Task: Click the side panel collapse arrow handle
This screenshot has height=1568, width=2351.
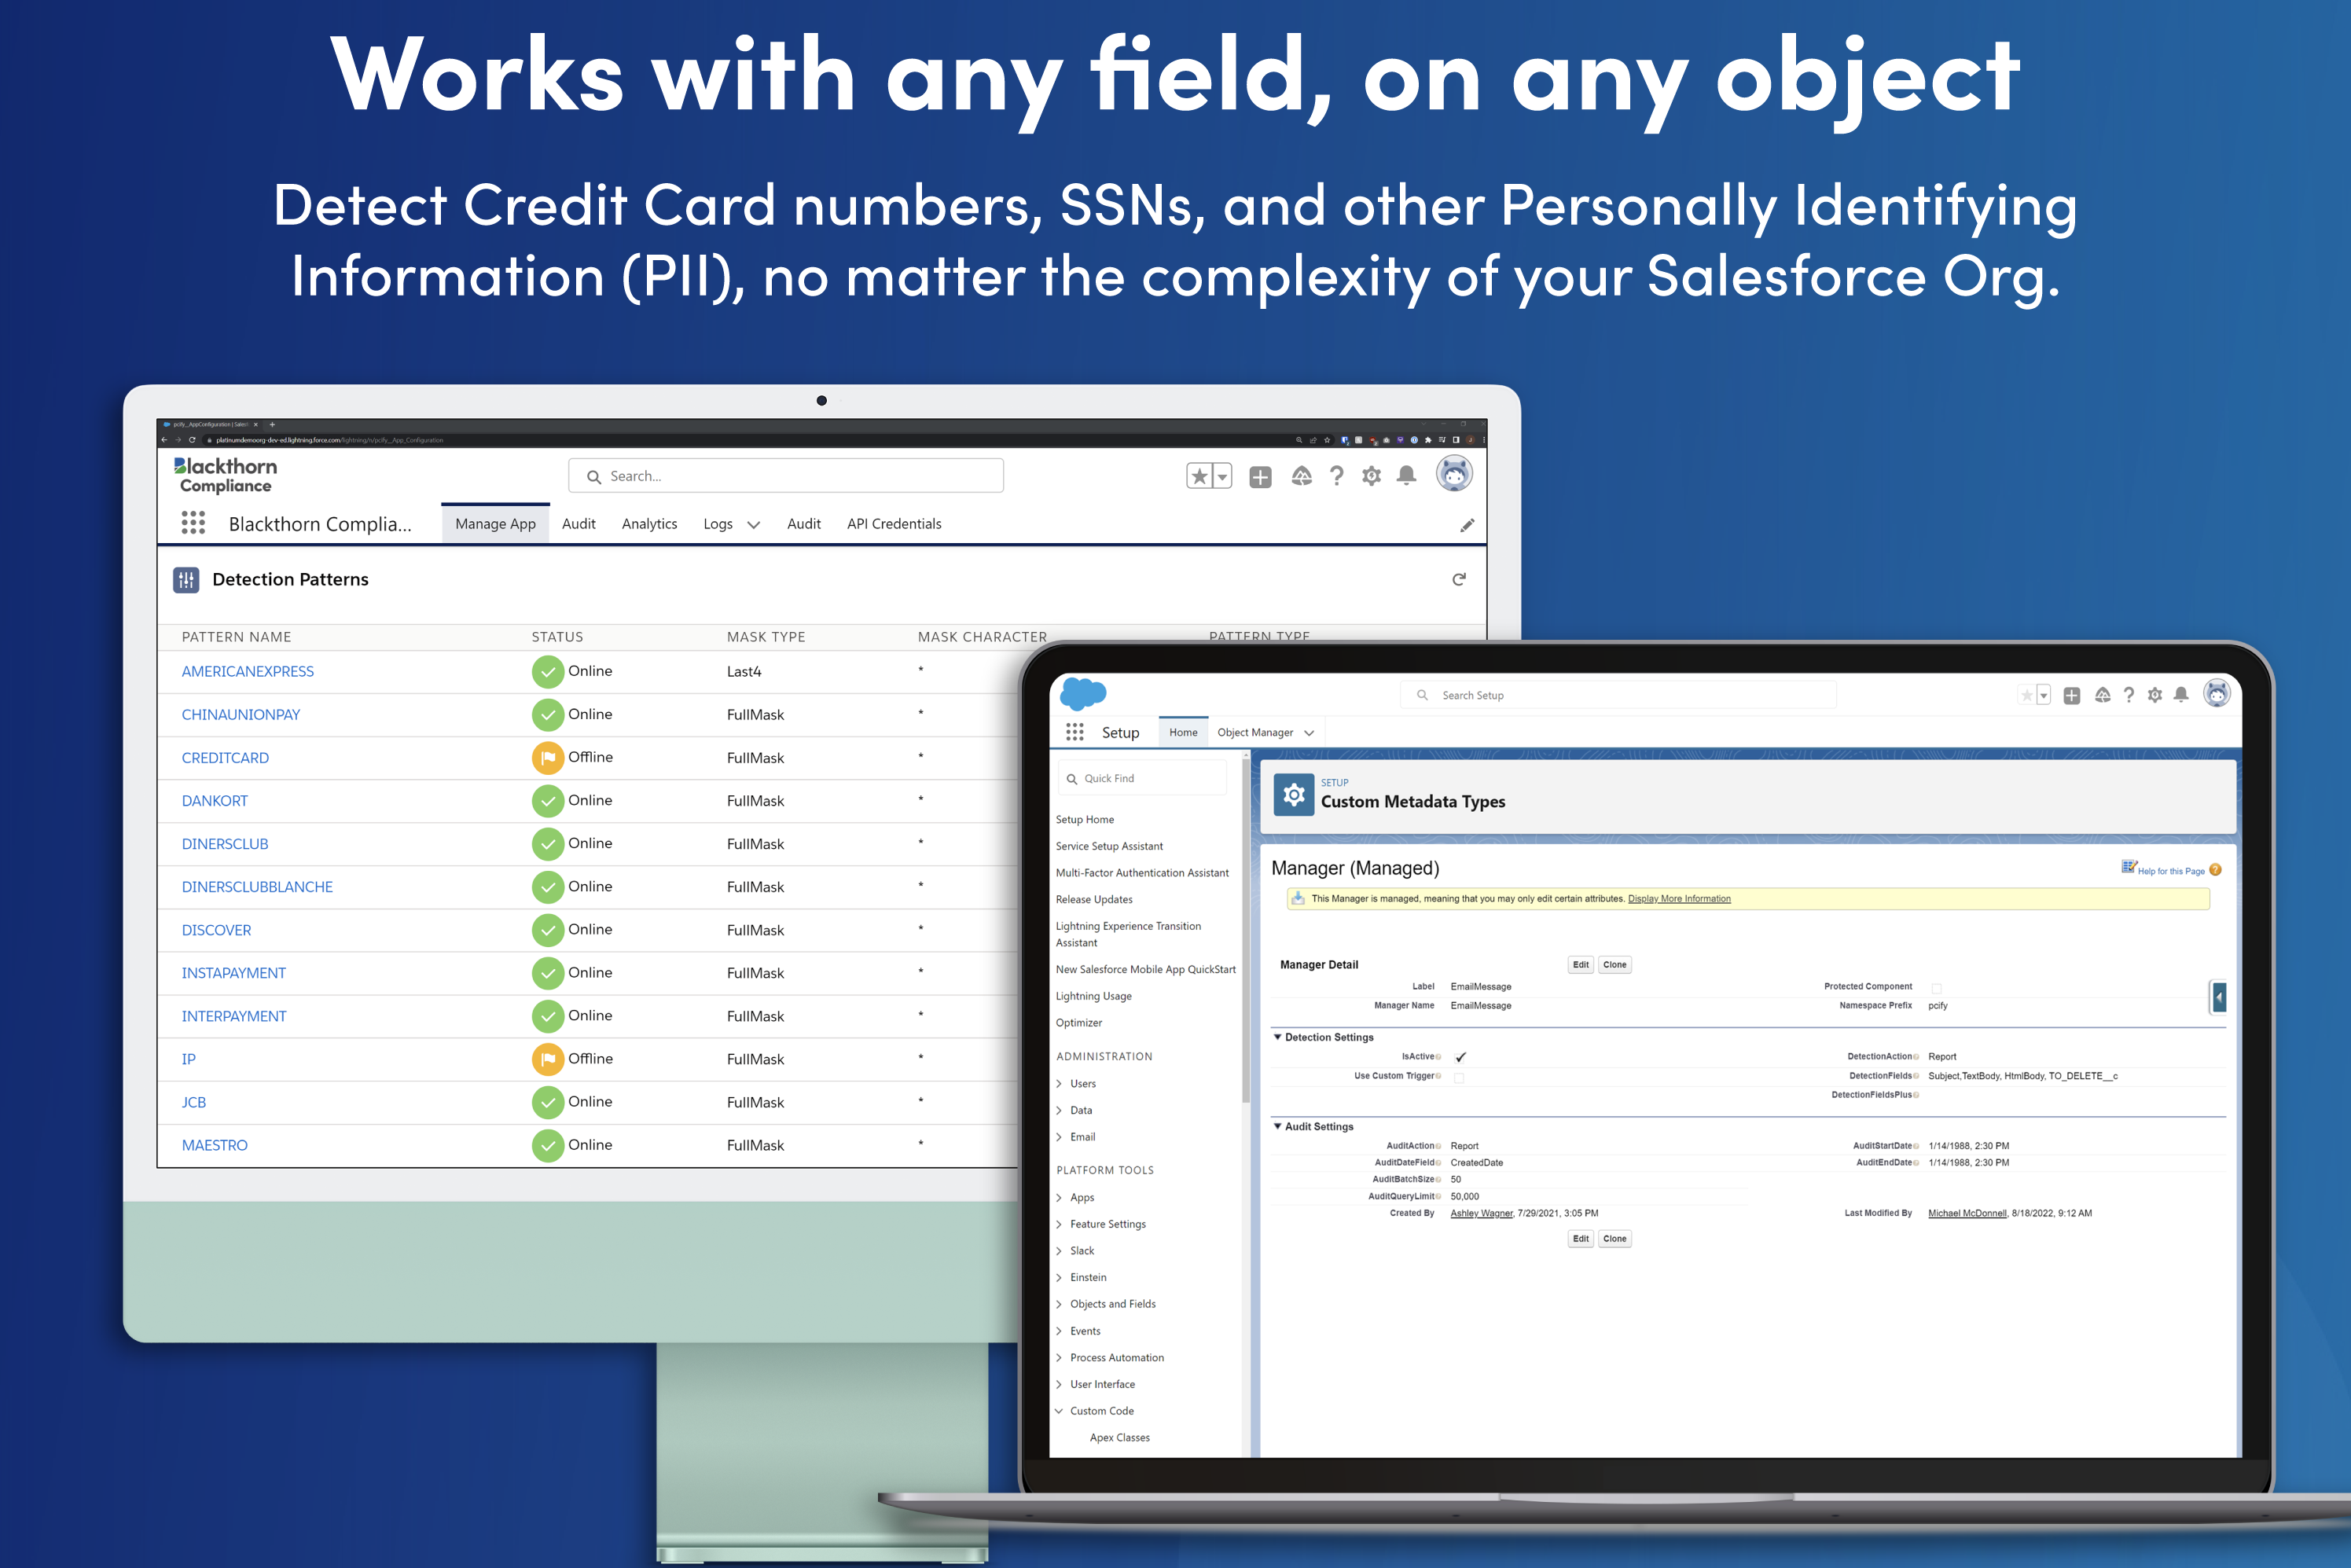Action: point(2219,997)
